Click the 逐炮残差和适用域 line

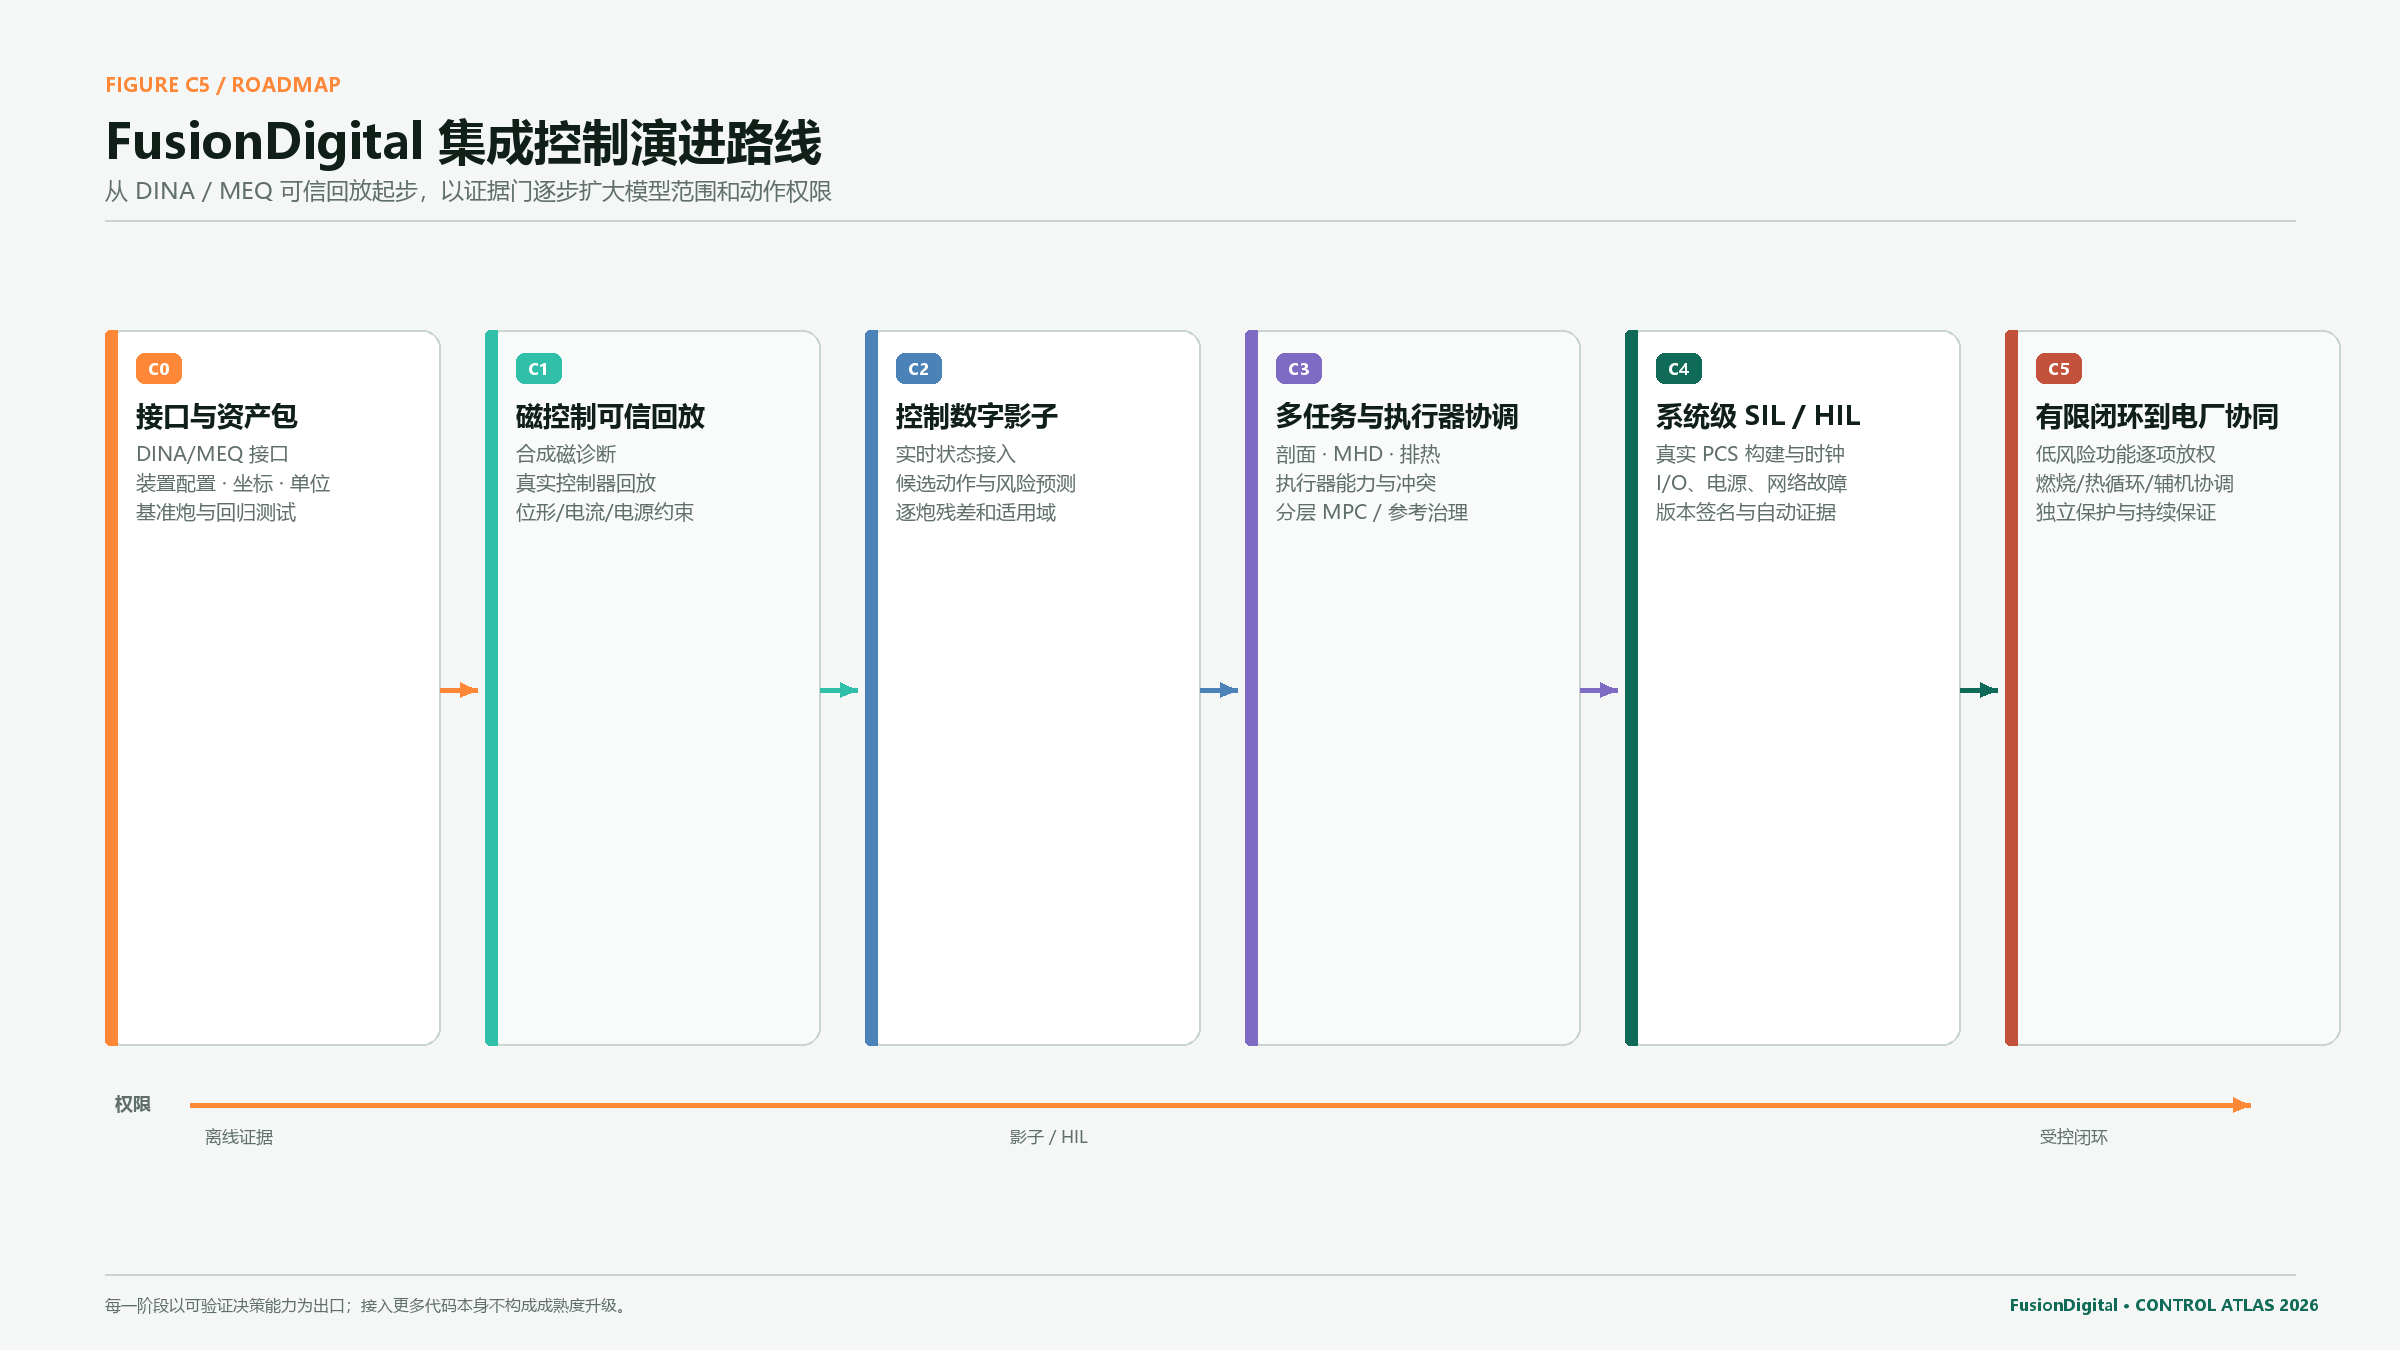pyautogui.click(x=976, y=512)
